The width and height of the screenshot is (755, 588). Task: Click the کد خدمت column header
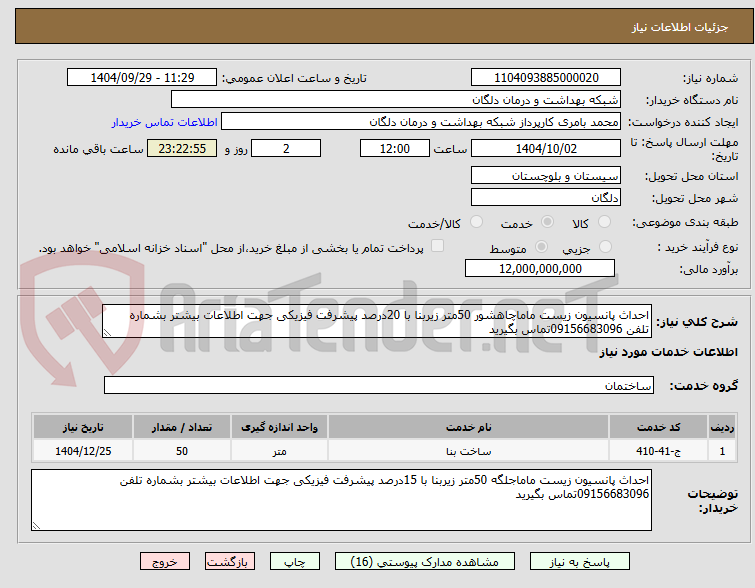tap(658, 427)
